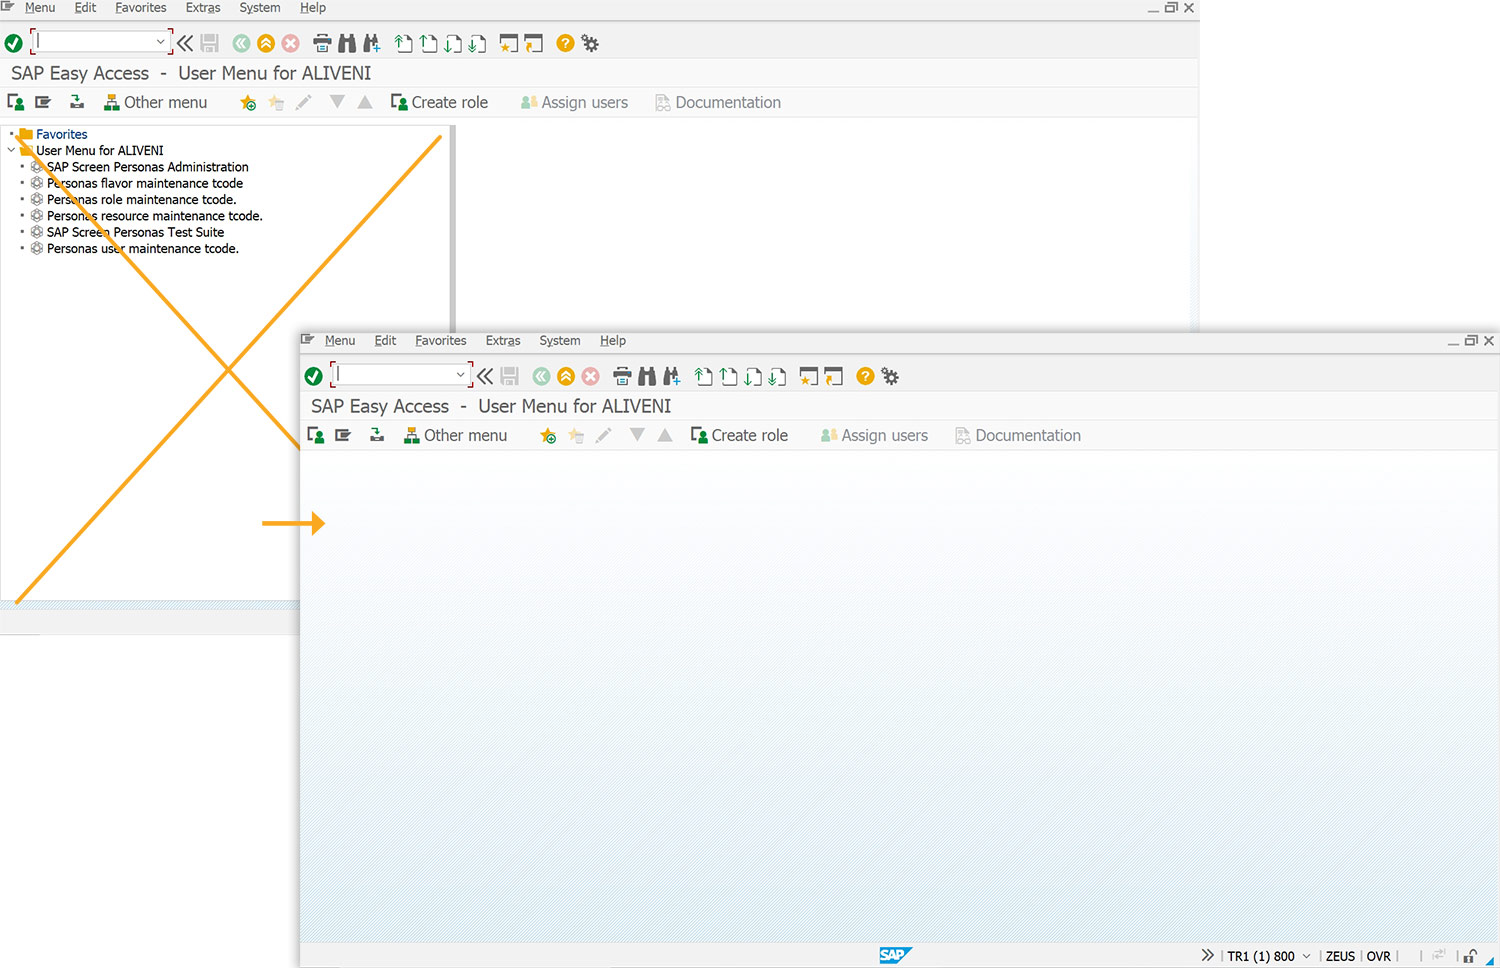1500x968 pixels.
Task: Click Save icon in front window toolbar
Action: click(510, 376)
